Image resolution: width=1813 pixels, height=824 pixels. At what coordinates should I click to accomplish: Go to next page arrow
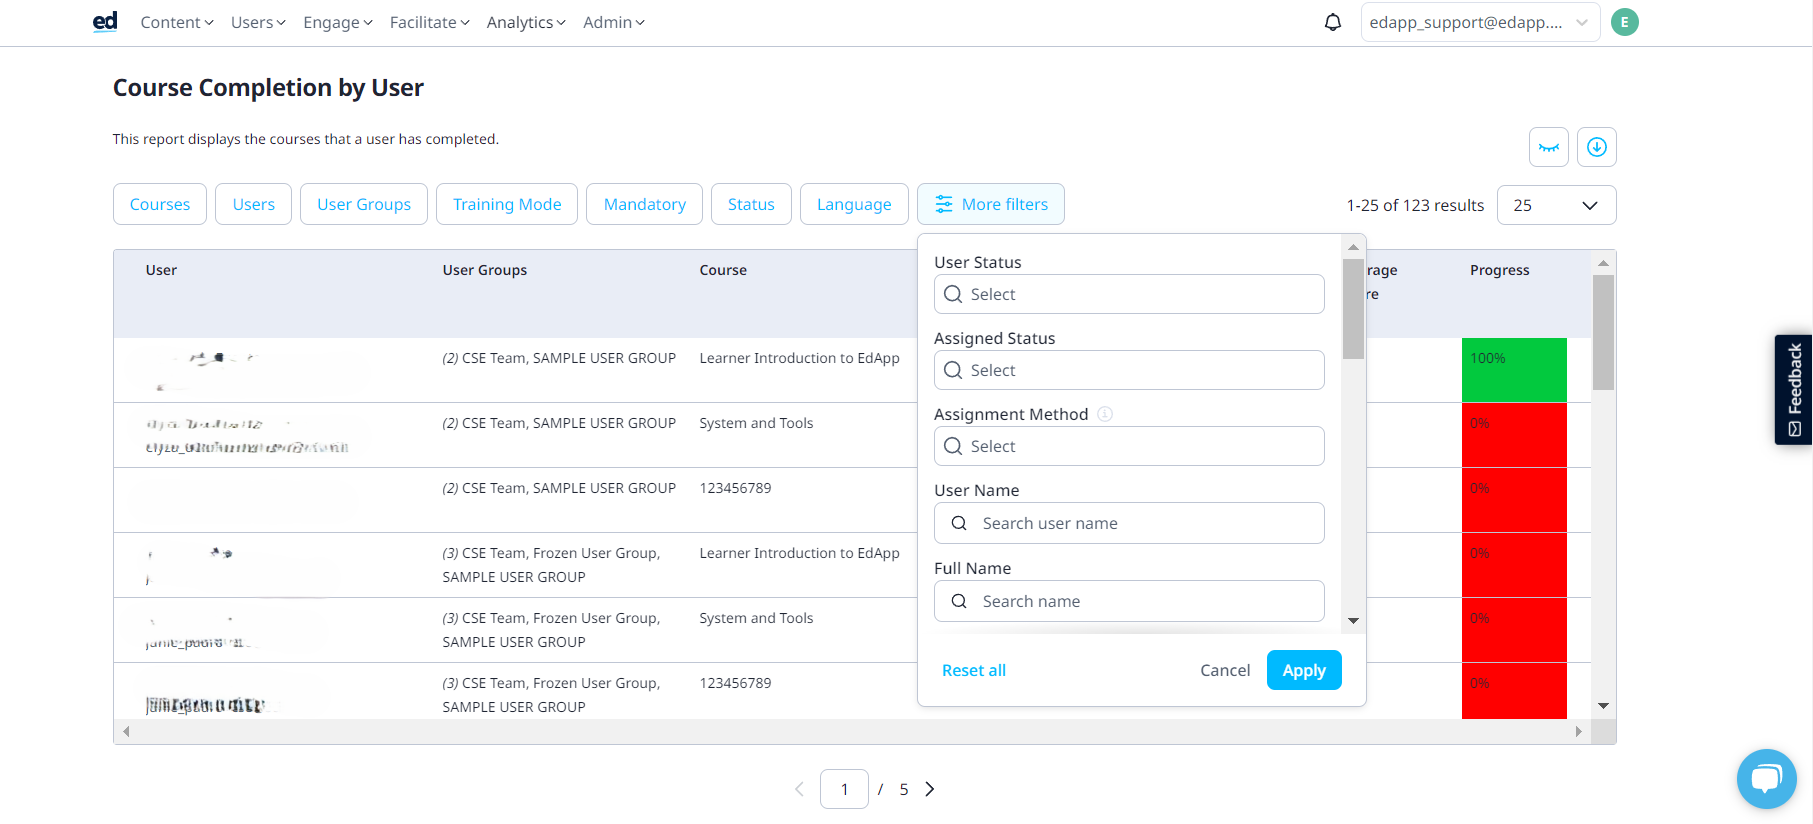[930, 789]
